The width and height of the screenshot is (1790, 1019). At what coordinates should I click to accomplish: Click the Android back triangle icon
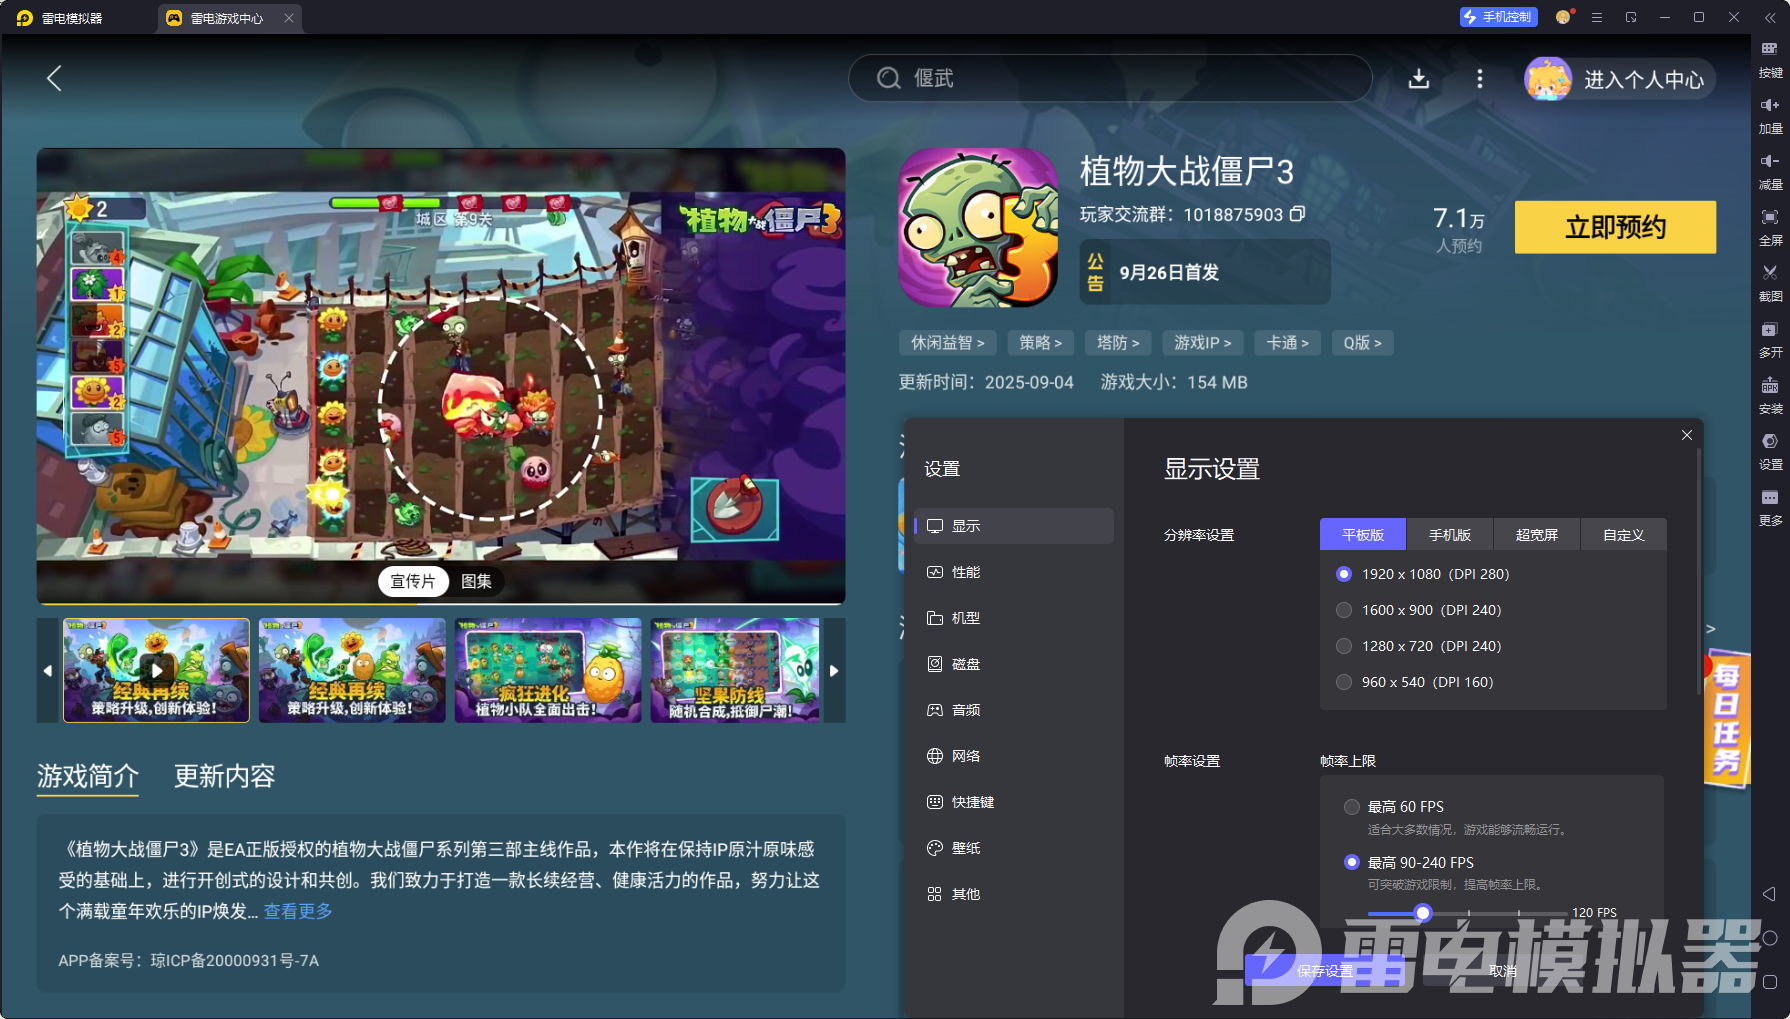point(1769,894)
